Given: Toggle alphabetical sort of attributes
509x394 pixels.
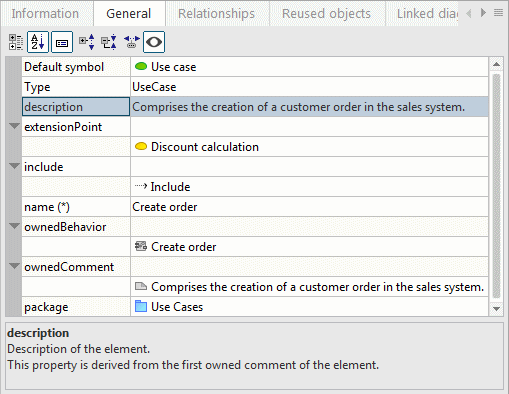Looking at the screenshot, I should click(x=38, y=42).
